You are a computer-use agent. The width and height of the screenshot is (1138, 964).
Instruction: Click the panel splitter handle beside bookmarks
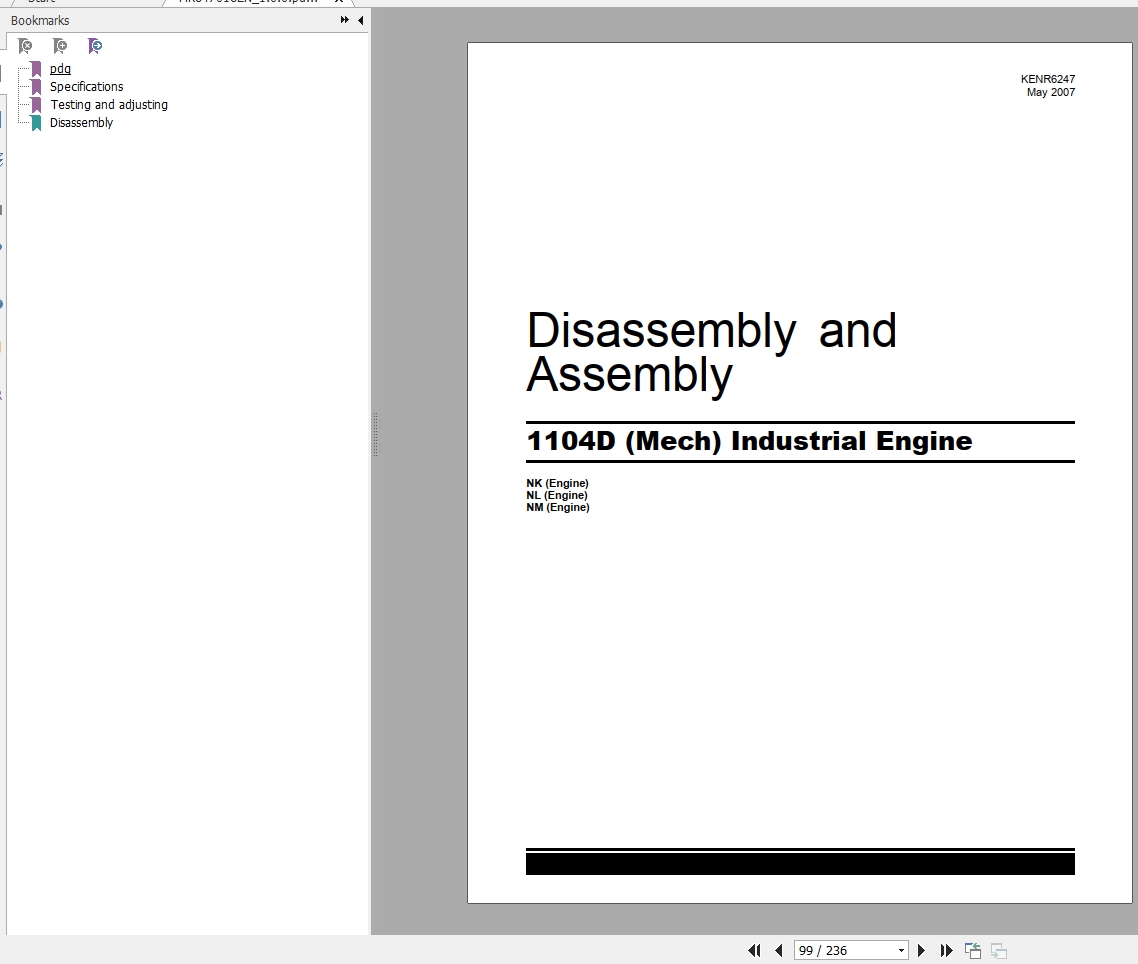pyautogui.click(x=375, y=435)
